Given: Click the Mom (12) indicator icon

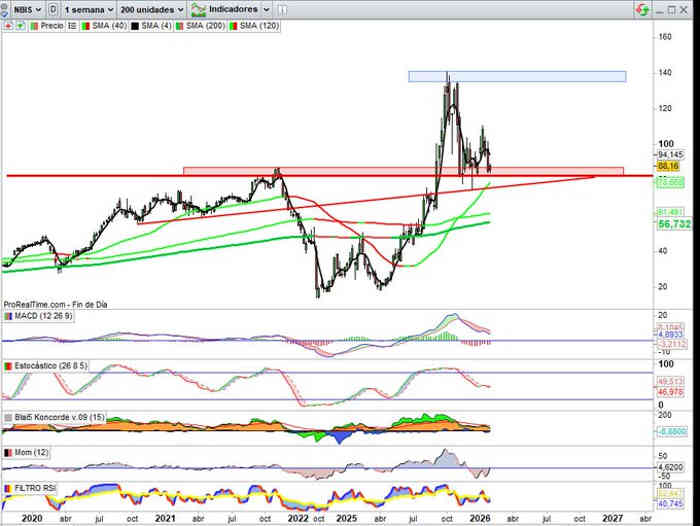Looking at the screenshot, I should 8,453.
